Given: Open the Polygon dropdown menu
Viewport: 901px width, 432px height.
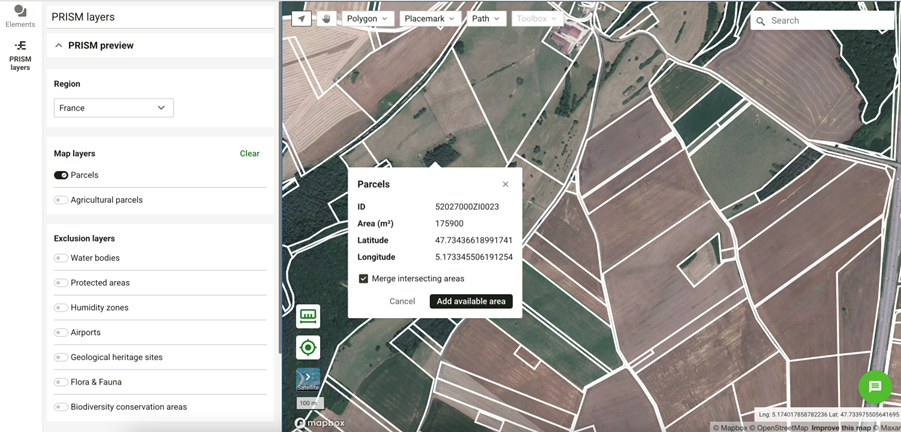Looking at the screenshot, I should point(367,19).
